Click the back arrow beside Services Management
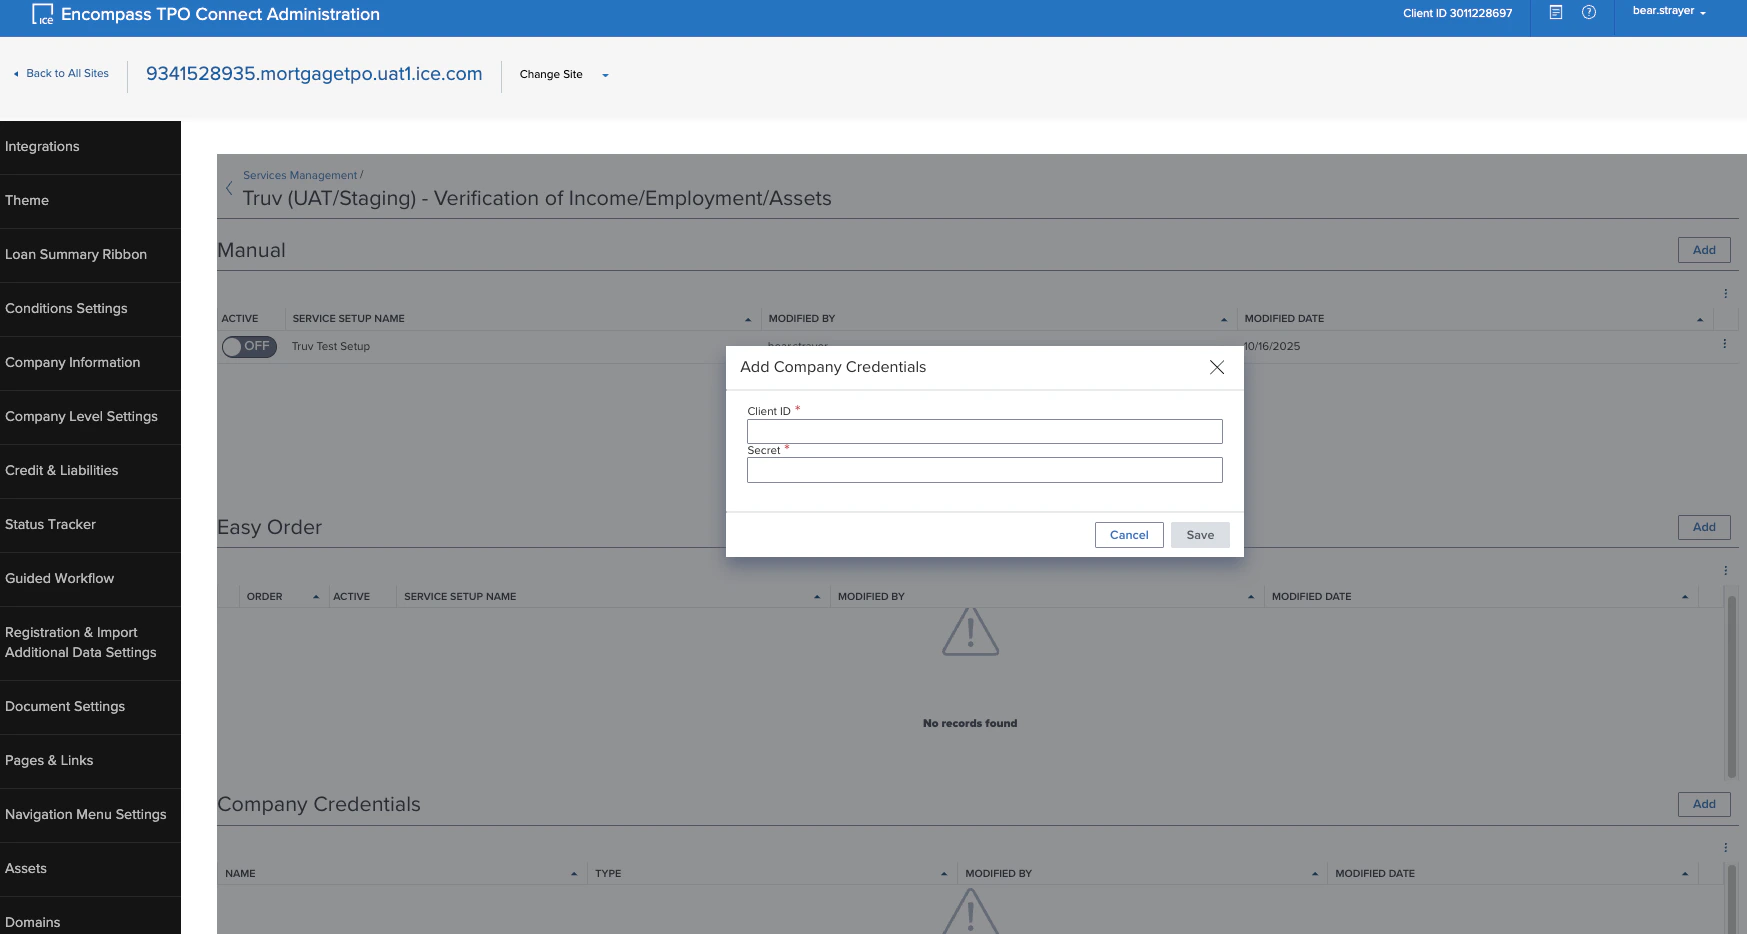1747x934 pixels. pyautogui.click(x=229, y=188)
